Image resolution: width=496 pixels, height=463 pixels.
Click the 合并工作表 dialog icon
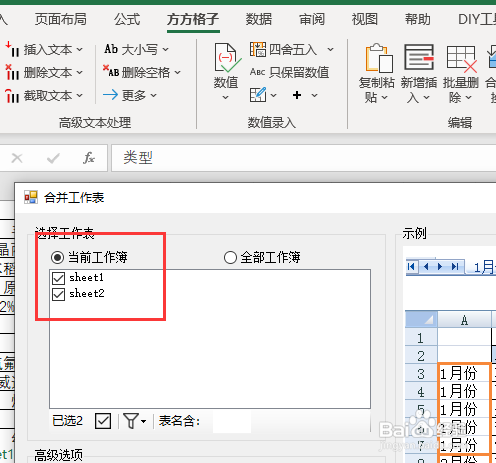point(31,197)
